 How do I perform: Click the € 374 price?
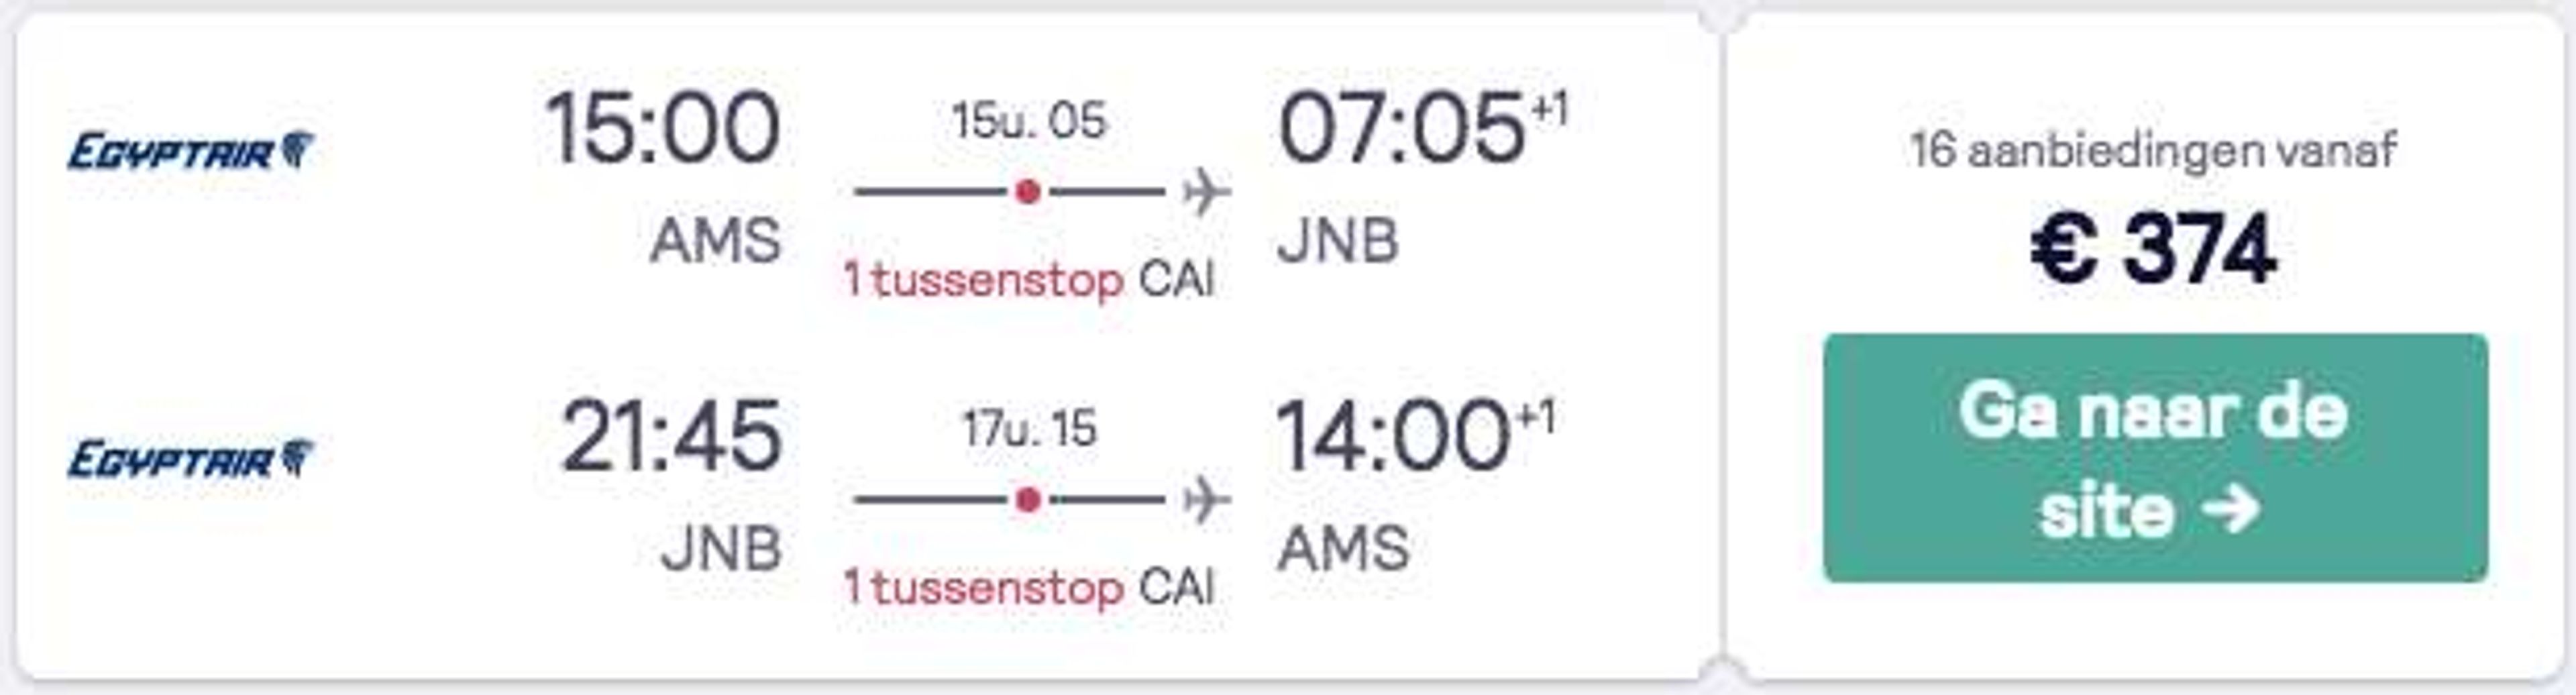[2154, 248]
